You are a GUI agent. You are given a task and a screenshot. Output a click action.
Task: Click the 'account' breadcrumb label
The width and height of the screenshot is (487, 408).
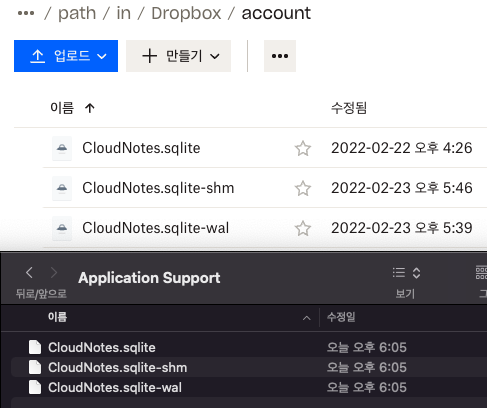pyautogui.click(x=276, y=13)
